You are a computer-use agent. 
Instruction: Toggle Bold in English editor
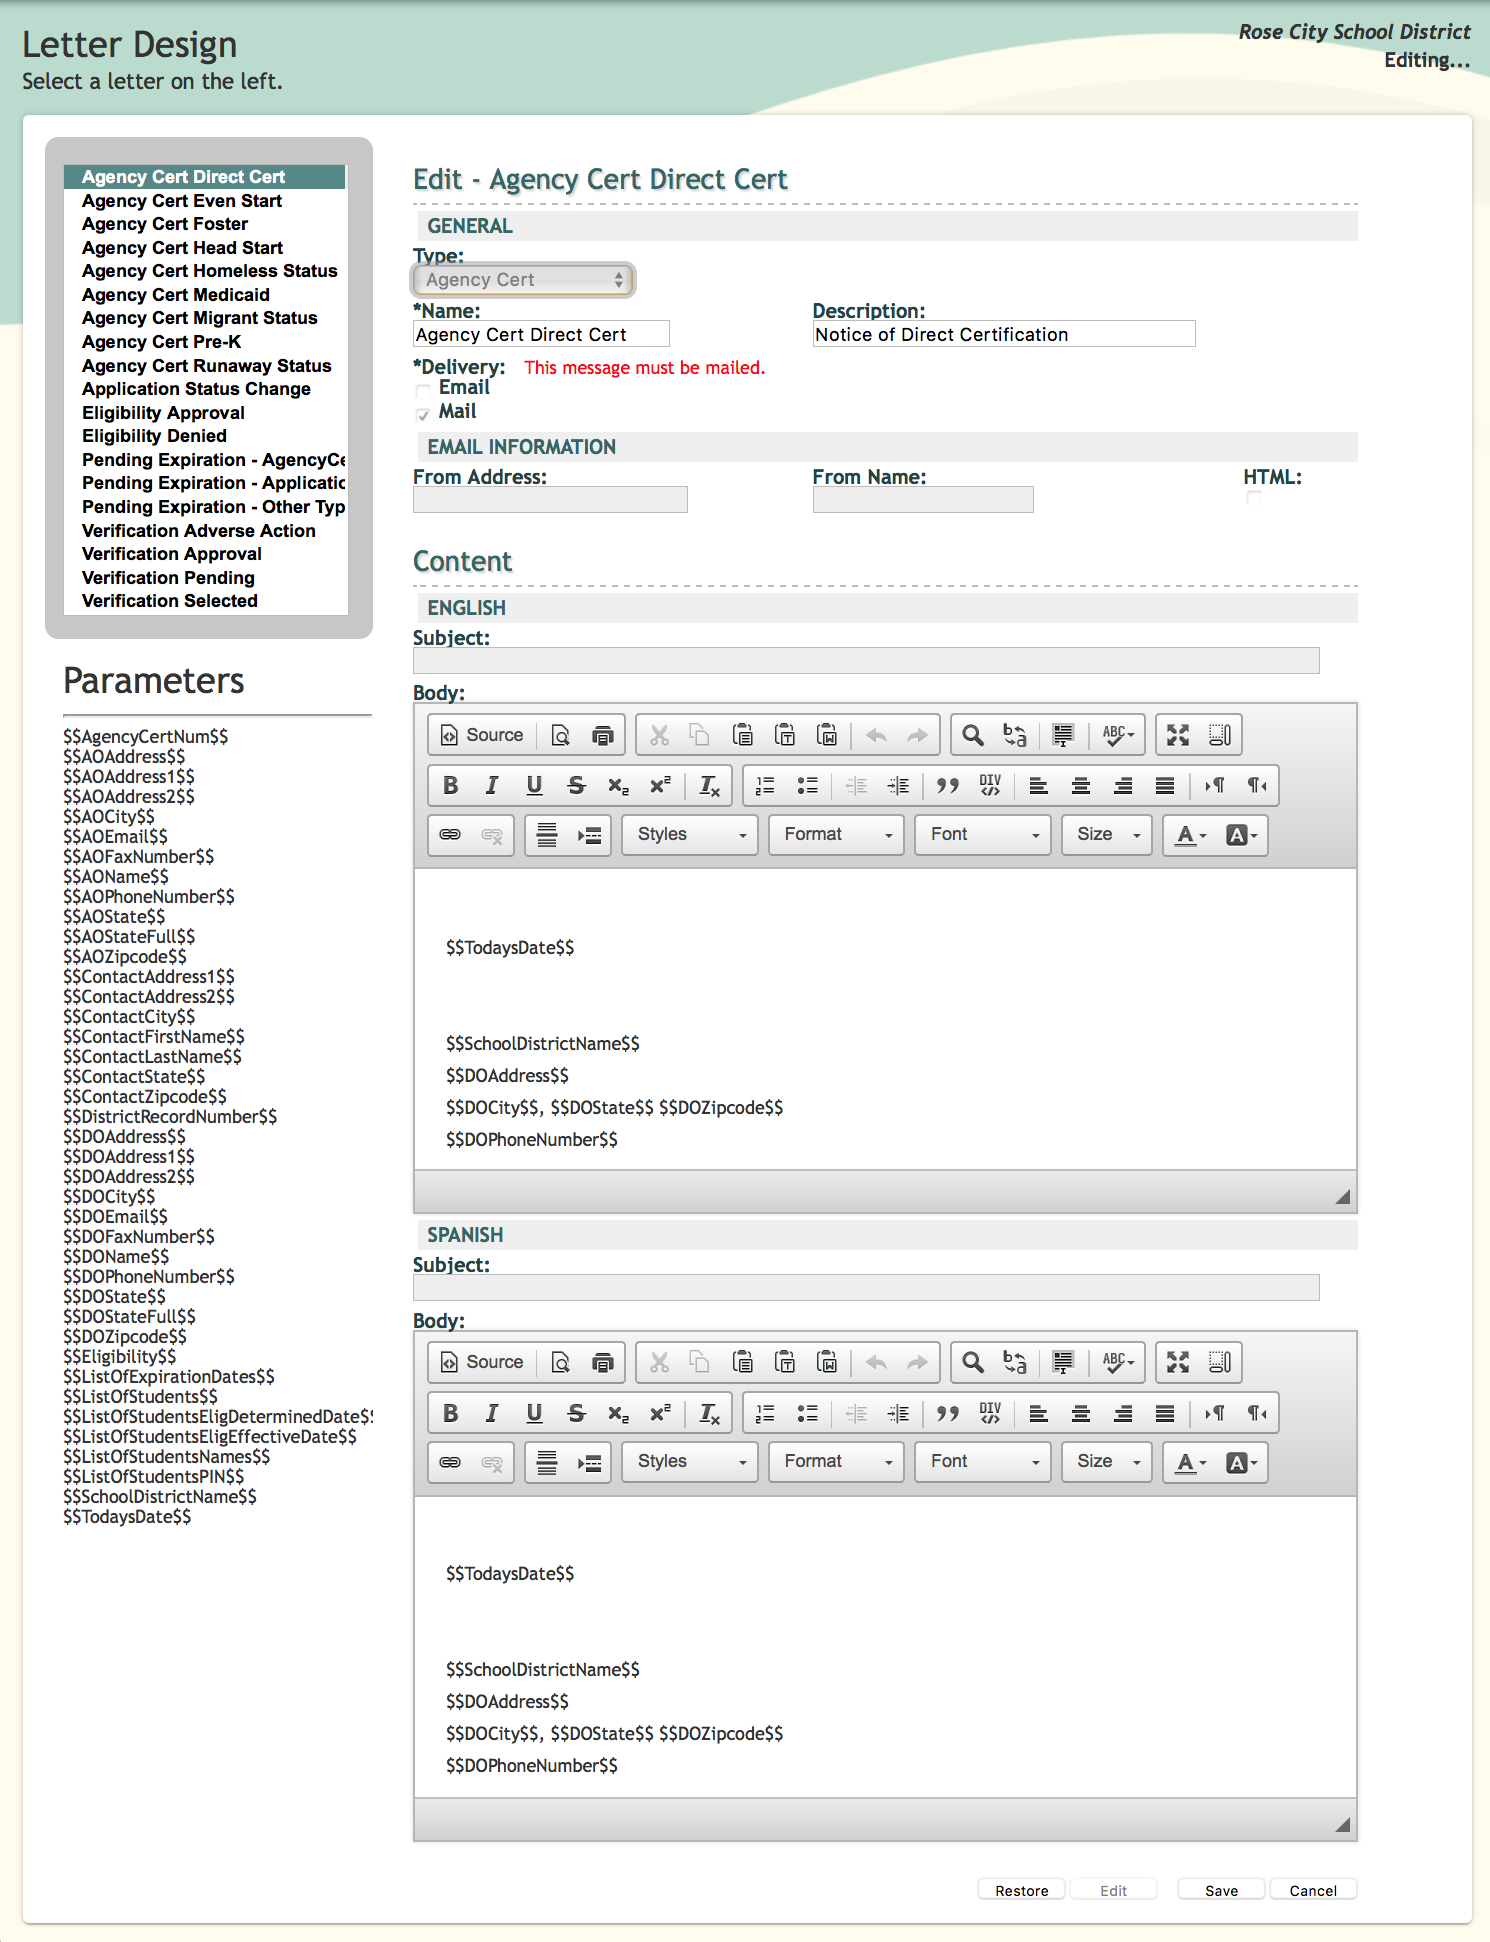[x=450, y=786]
